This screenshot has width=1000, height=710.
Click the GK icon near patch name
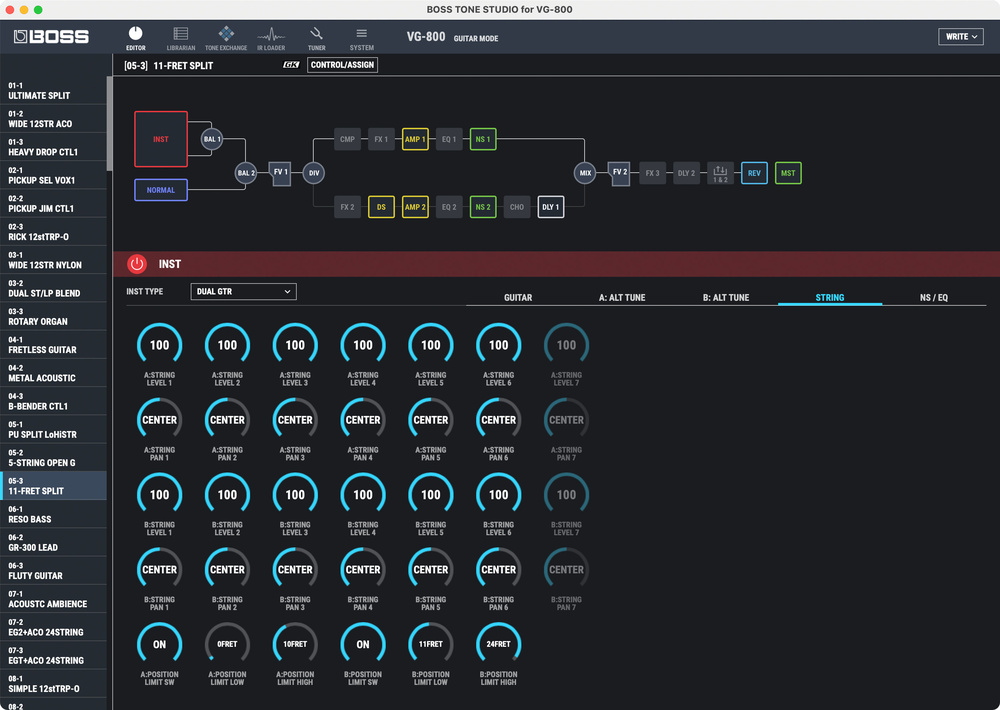(291, 65)
